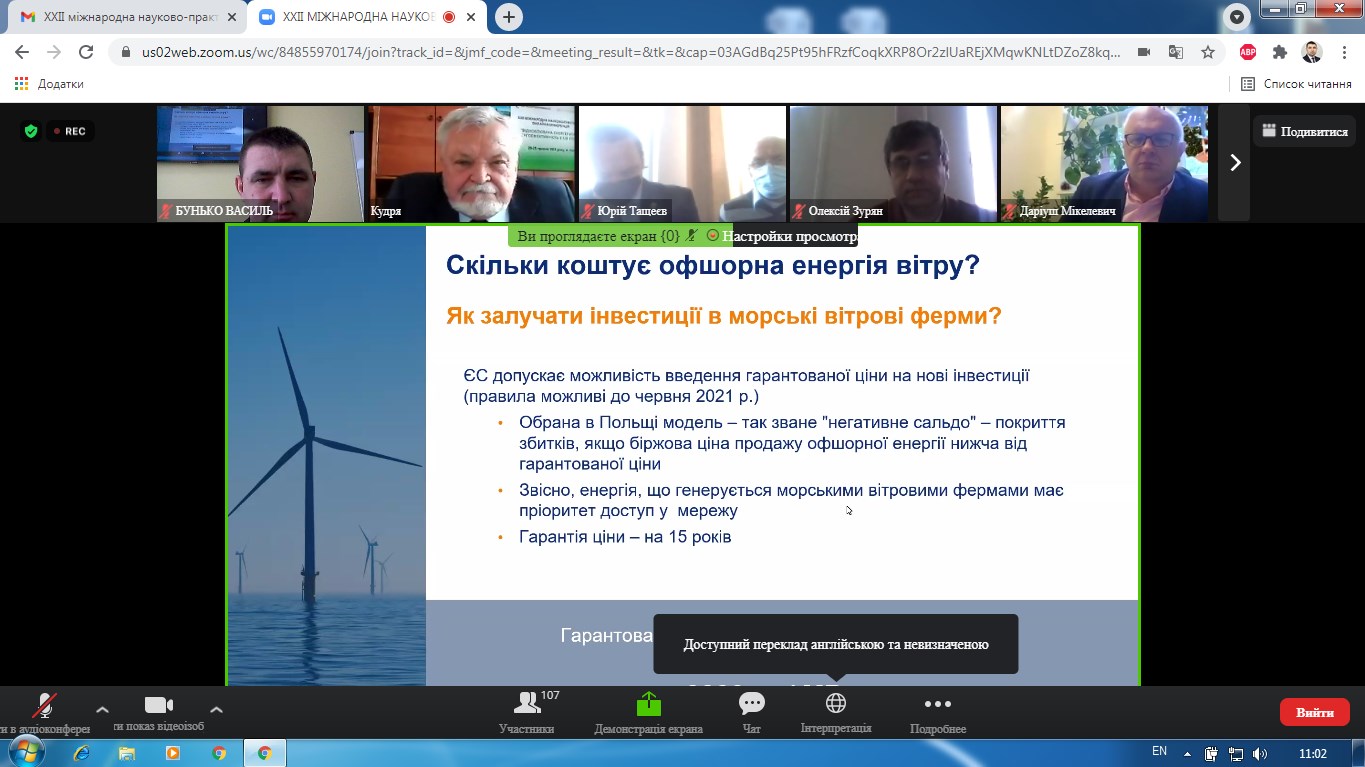Click the camera permission icon in address bar
The width and height of the screenshot is (1365, 767).
(x=1144, y=52)
